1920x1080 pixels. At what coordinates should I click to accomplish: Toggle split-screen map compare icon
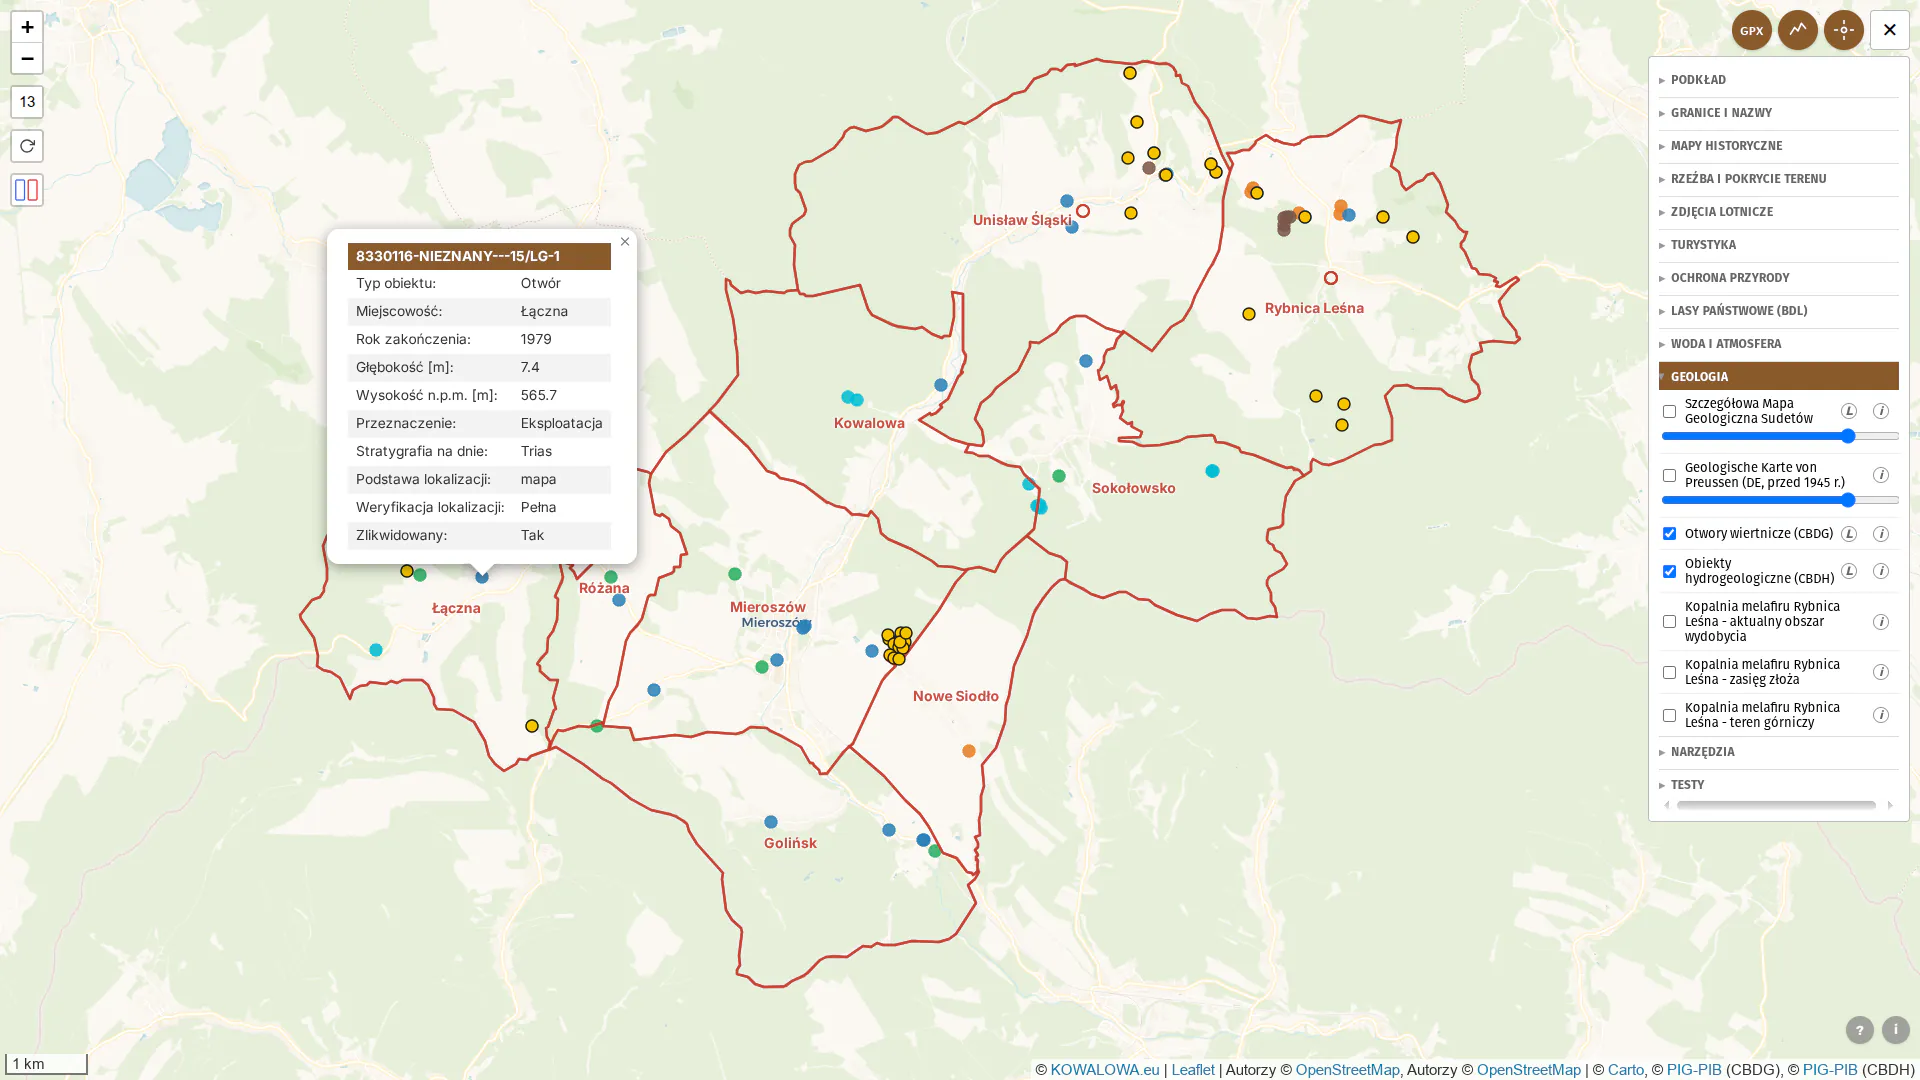point(27,190)
